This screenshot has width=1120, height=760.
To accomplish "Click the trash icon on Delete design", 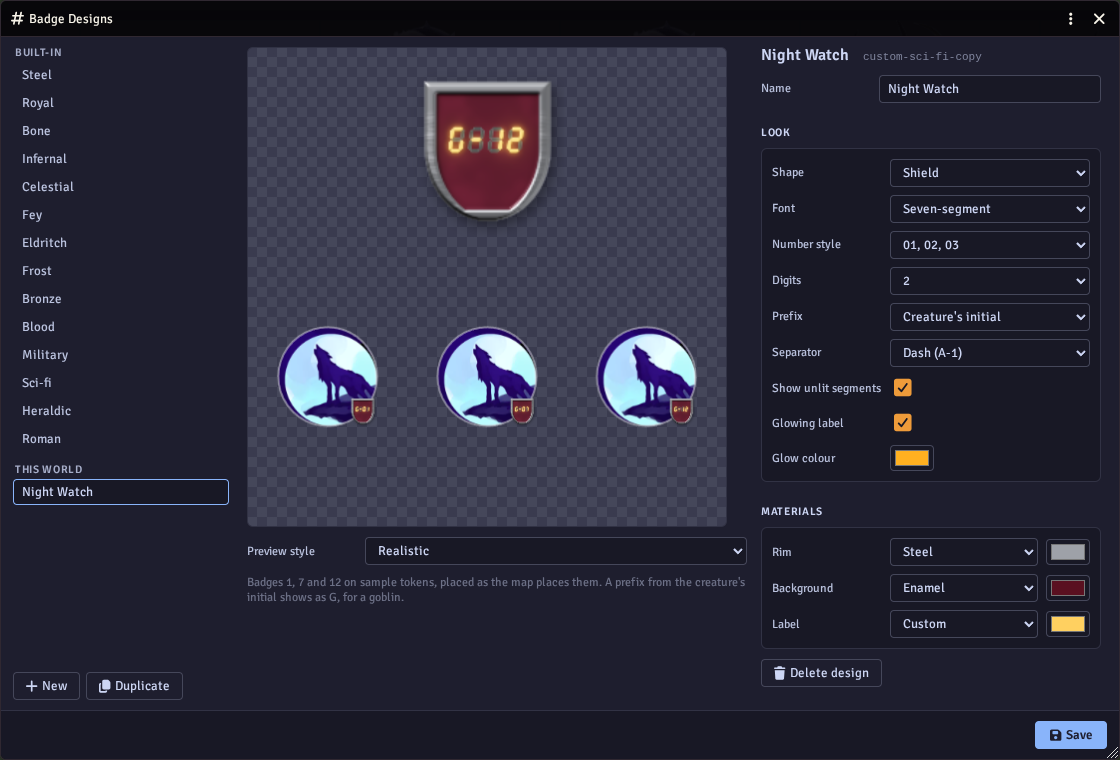I will [x=779, y=673].
